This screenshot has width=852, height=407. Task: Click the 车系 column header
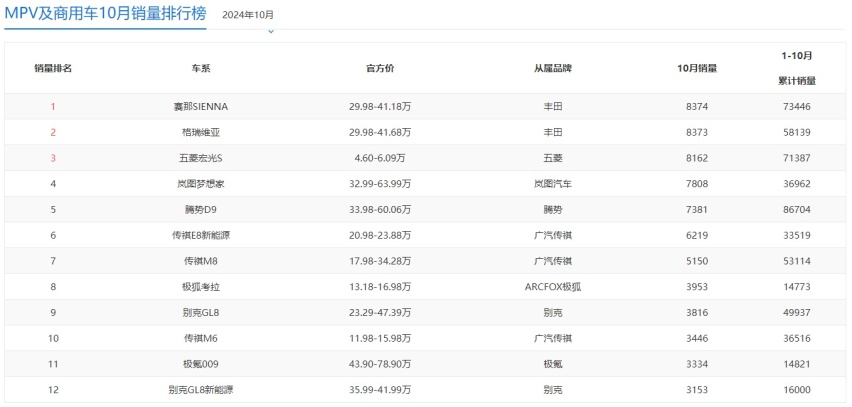pyautogui.click(x=201, y=69)
